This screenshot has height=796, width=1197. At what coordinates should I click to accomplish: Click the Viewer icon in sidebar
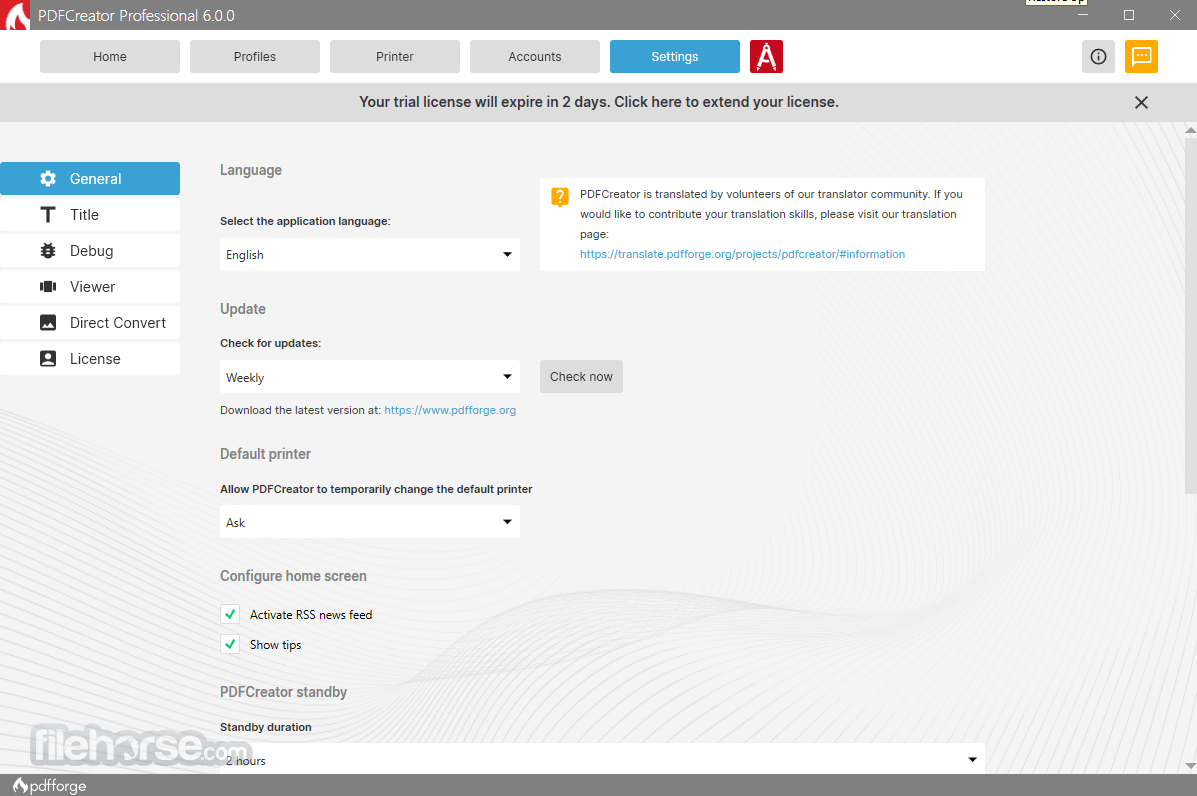click(x=48, y=286)
